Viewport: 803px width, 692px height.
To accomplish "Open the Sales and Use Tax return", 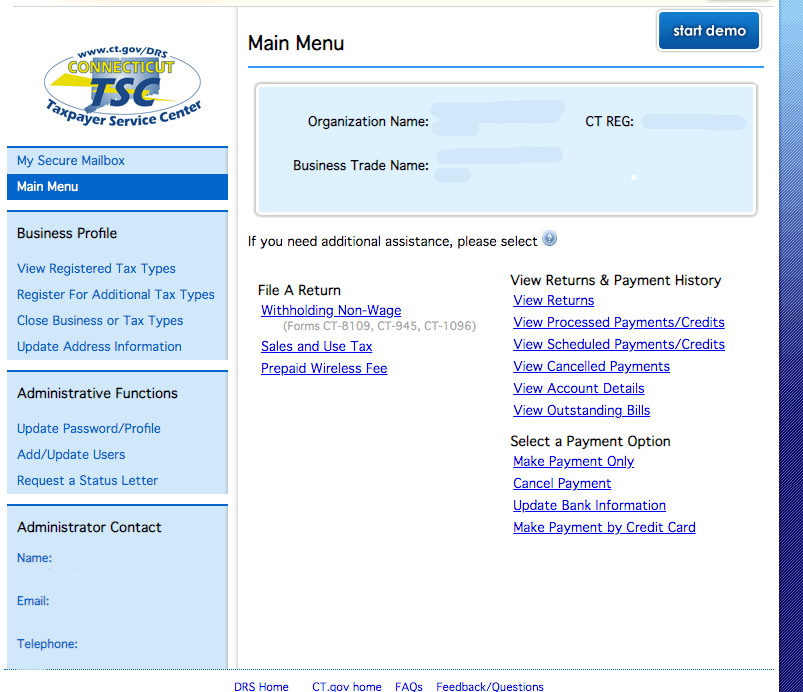I will point(316,347).
